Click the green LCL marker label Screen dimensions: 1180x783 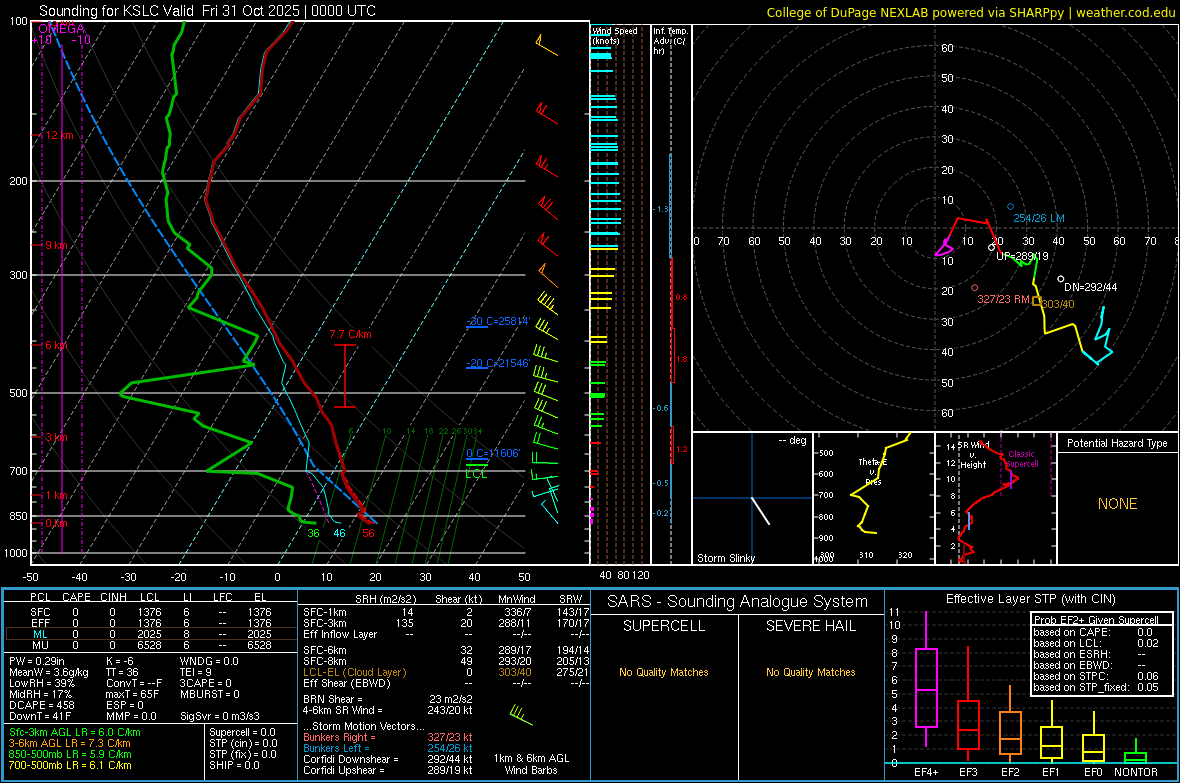[476, 474]
